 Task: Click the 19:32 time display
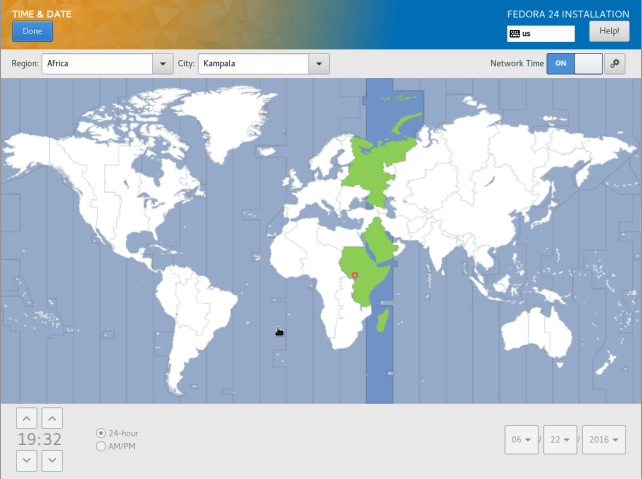(39, 439)
